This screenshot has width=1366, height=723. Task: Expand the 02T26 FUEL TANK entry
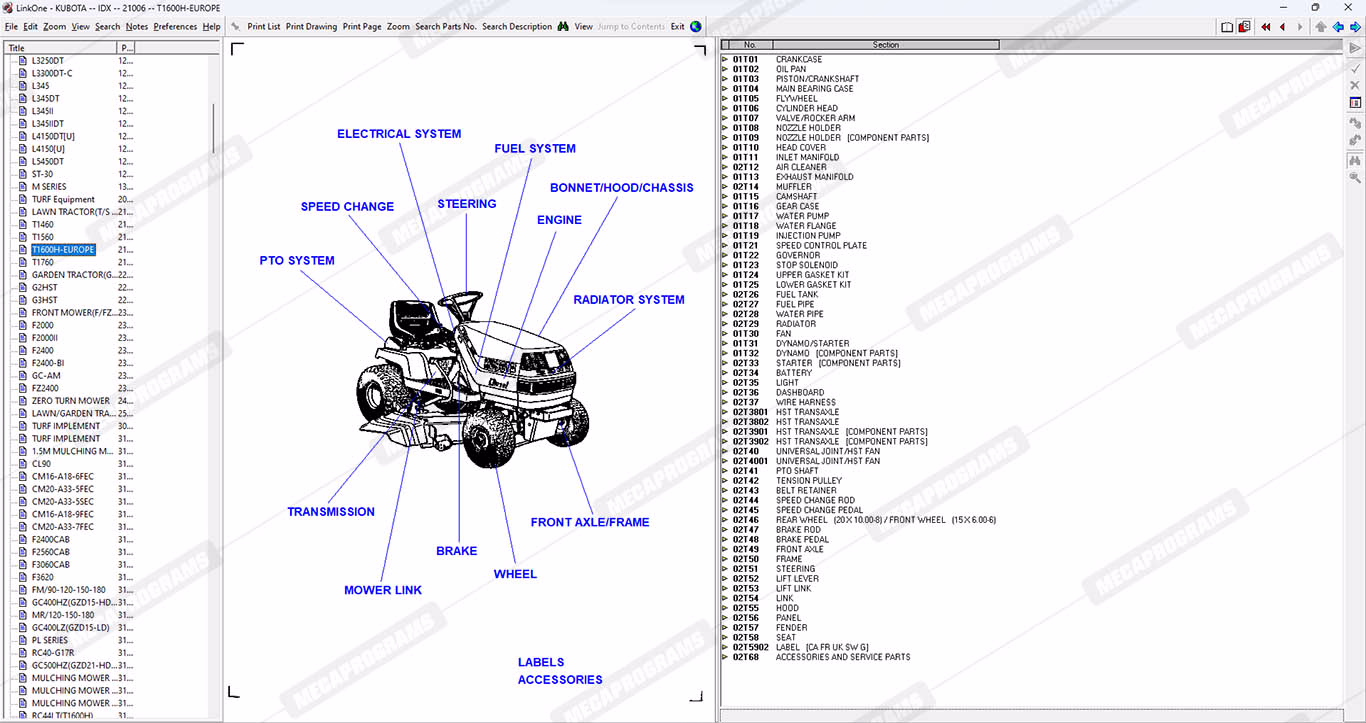725,295
